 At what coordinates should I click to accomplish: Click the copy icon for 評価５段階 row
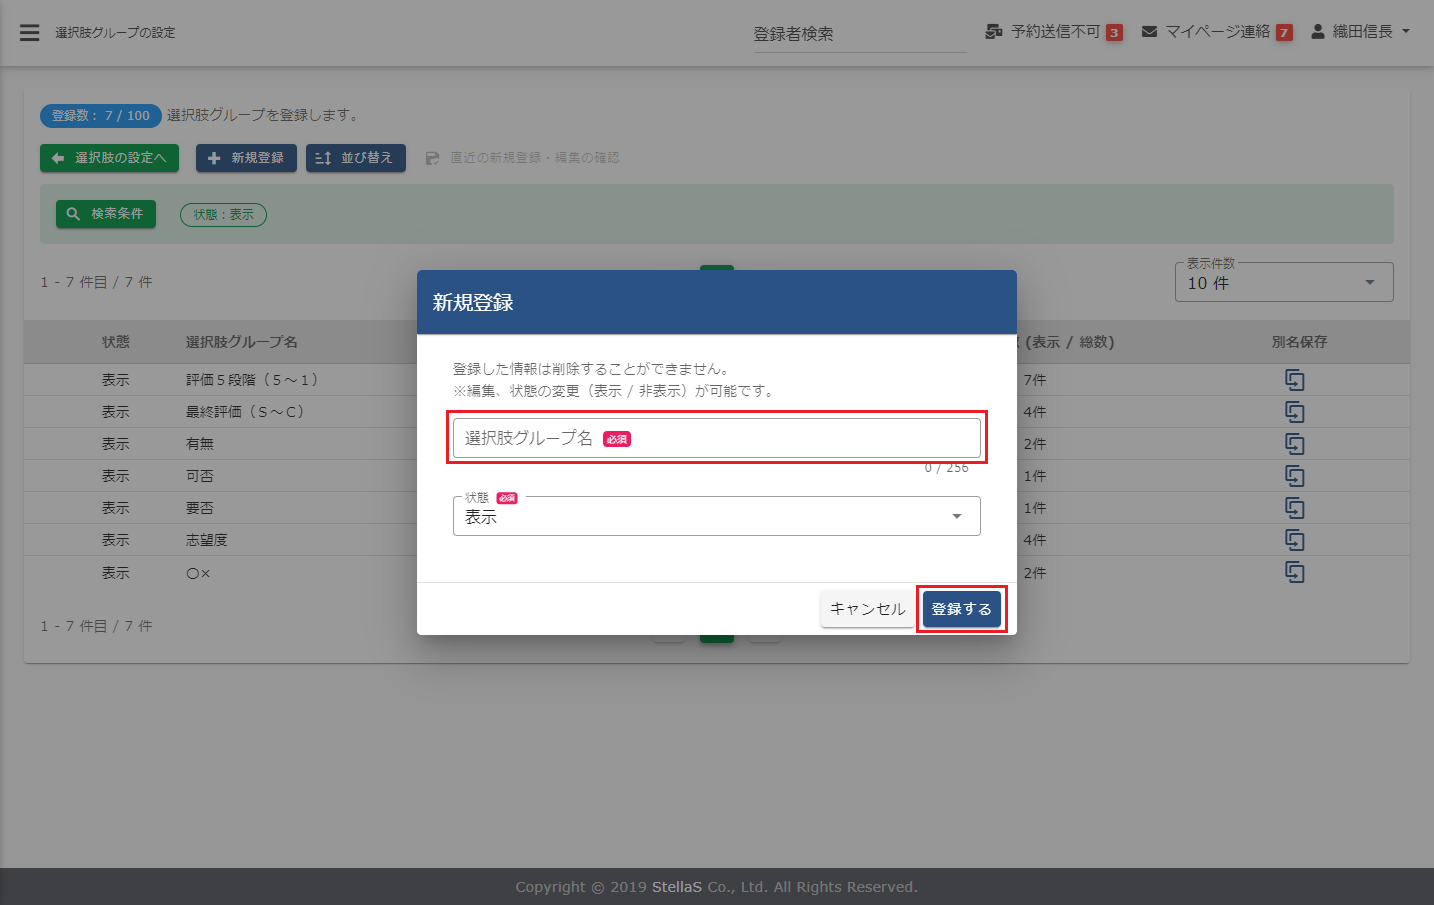tap(1294, 380)
